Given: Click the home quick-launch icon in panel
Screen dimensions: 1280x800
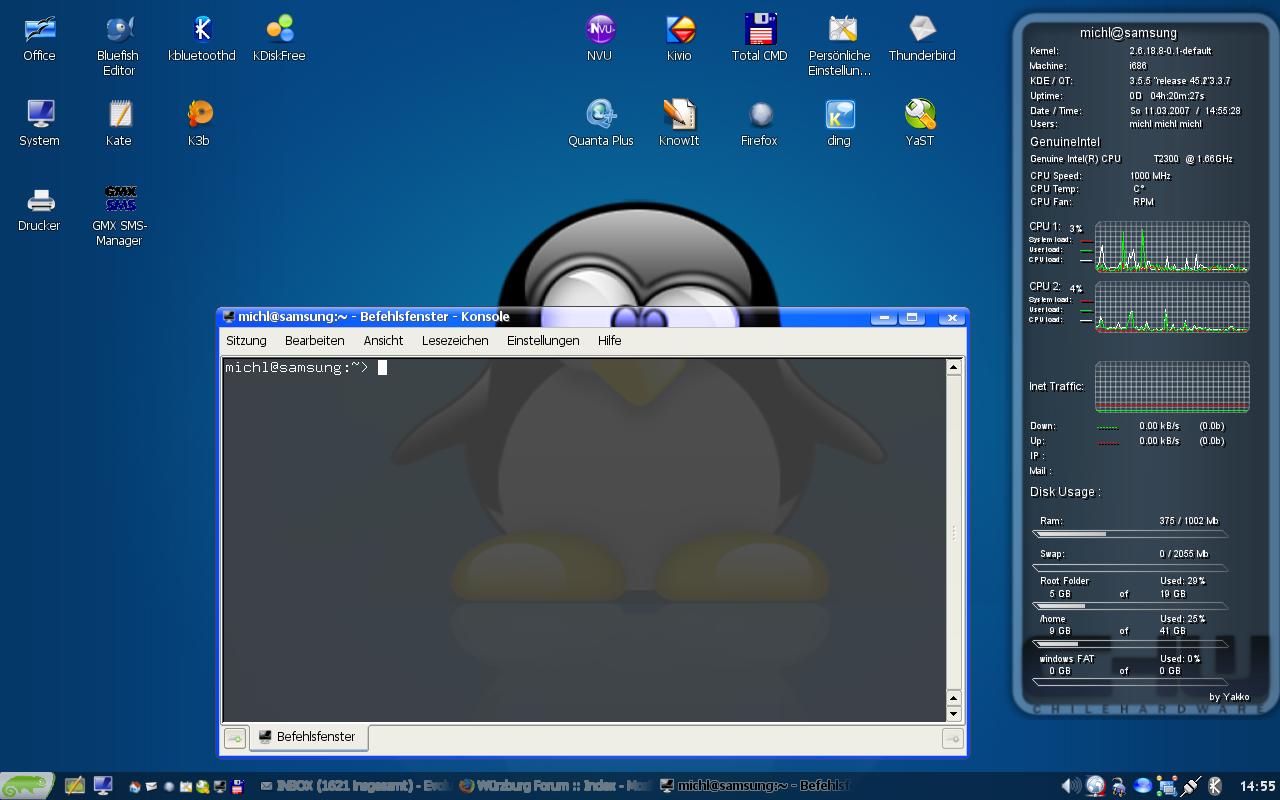Looking at the screenshot, I should 134,787.
